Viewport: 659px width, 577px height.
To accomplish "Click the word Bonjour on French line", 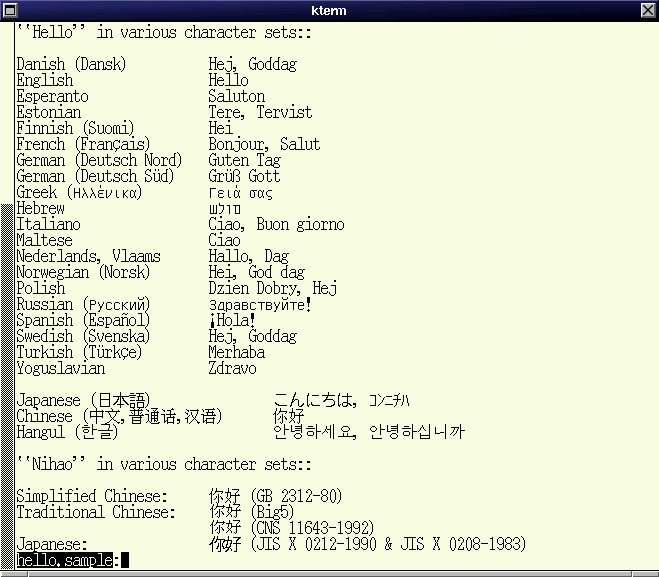I will point(239,144).
